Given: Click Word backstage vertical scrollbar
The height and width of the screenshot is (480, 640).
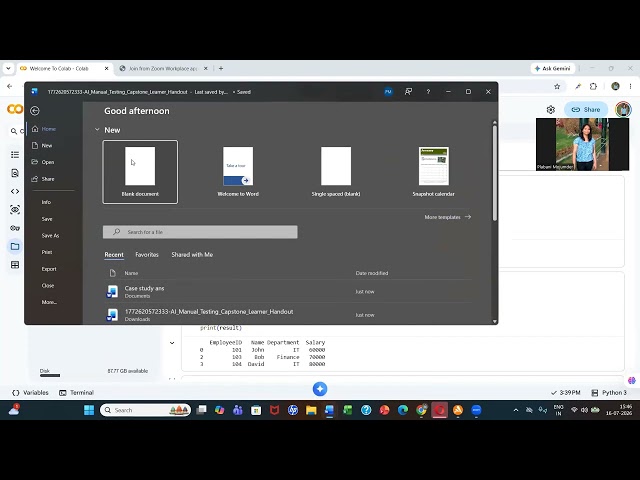Looking at the screenshot, I should tap(495, 173).
